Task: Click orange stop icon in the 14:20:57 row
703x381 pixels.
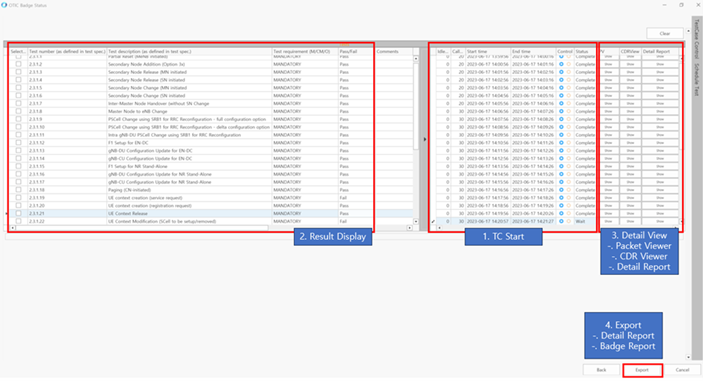Action: click(x=568, y=221)
